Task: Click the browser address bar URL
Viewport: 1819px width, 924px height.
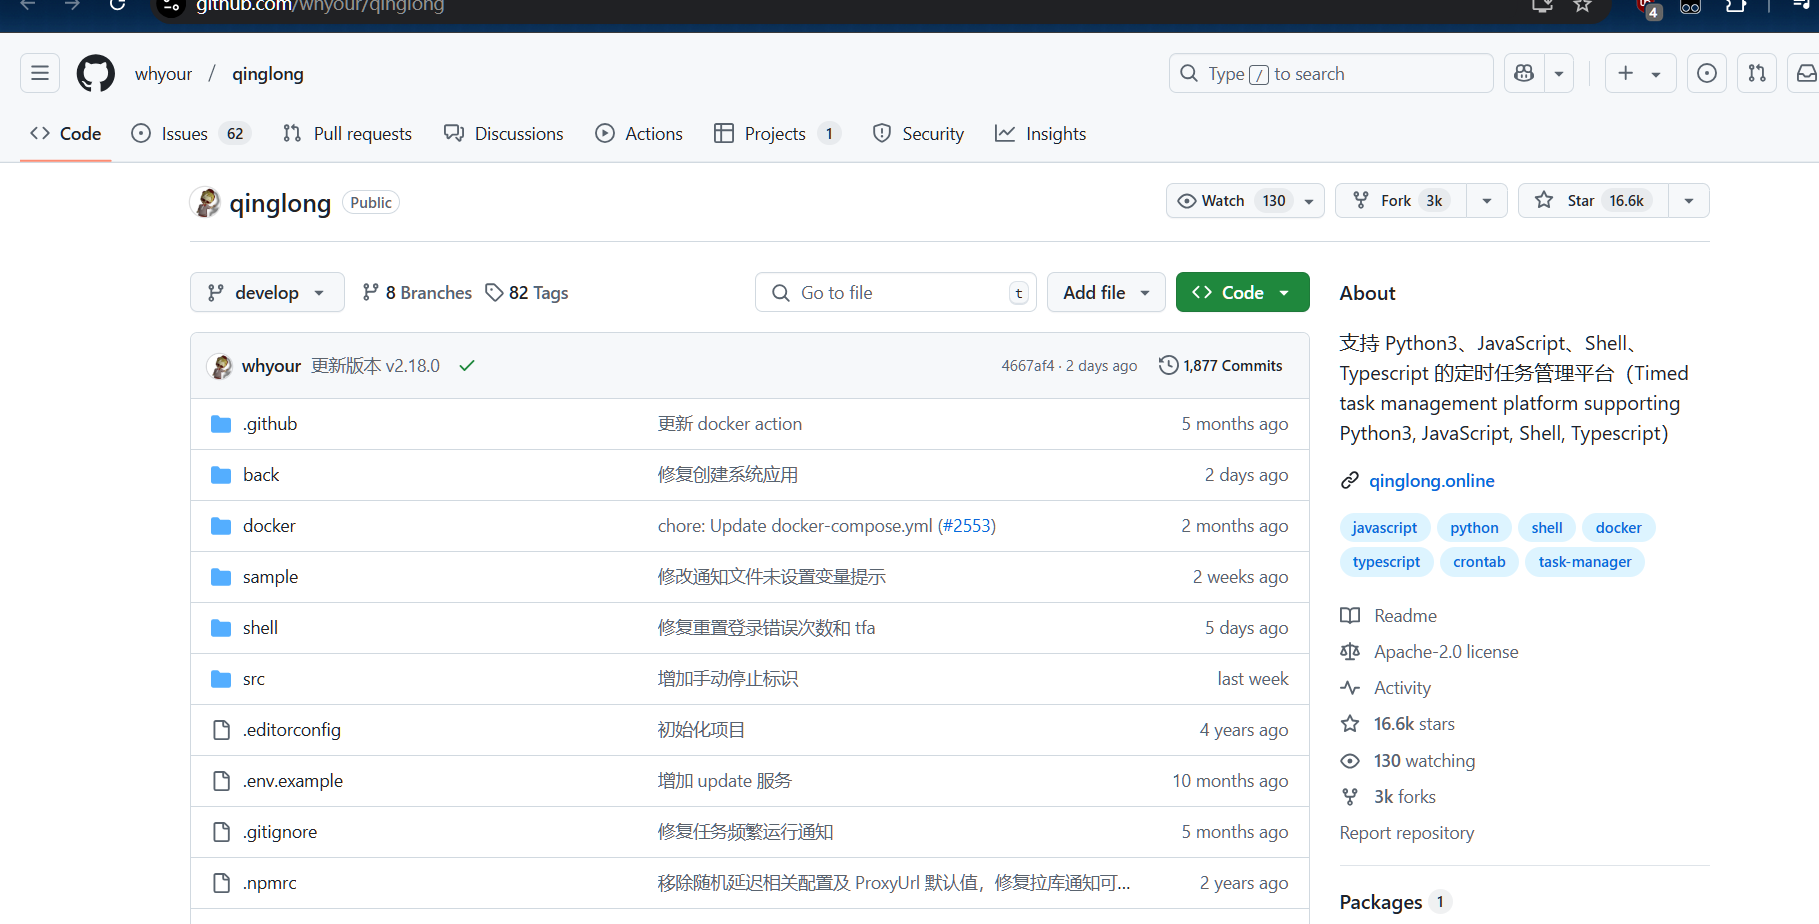Action: click(x=320, y=6)
